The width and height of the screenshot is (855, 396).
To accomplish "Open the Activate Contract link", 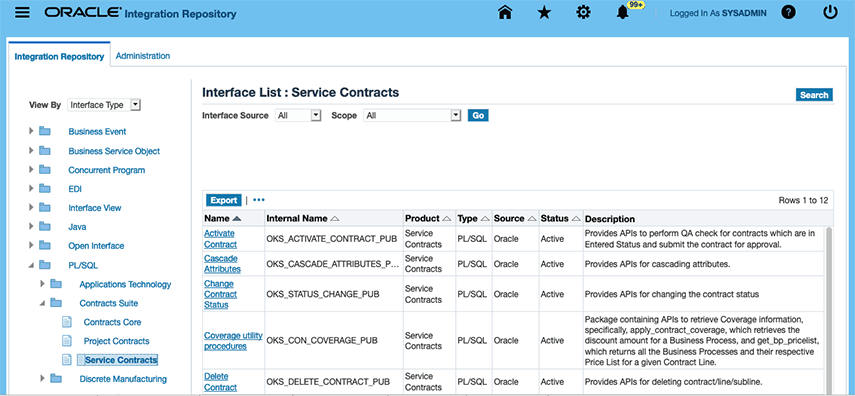I will 220,239.
